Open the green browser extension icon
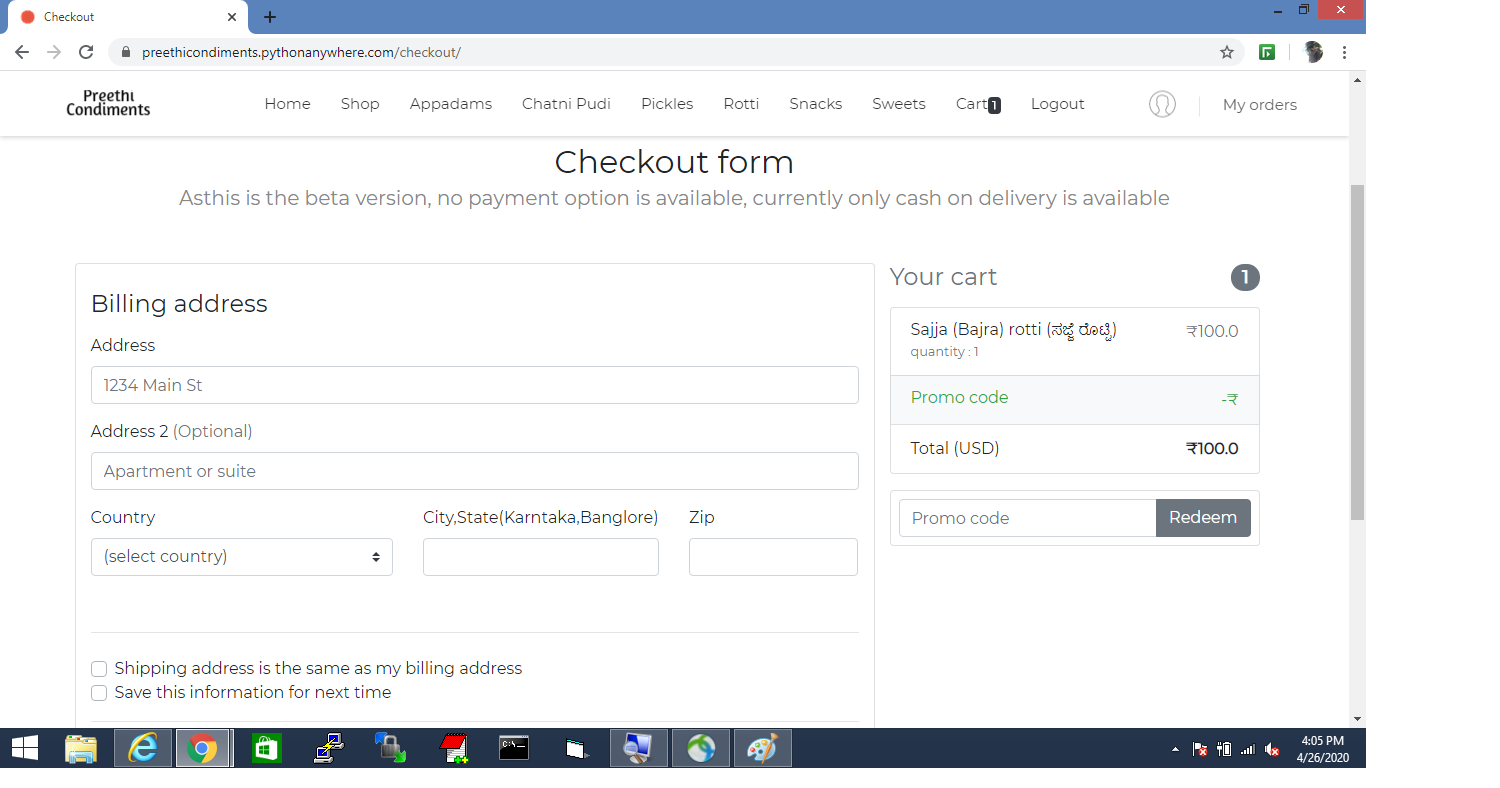The width and height of the screenshot is (1500, 788). pos(1267,51)
